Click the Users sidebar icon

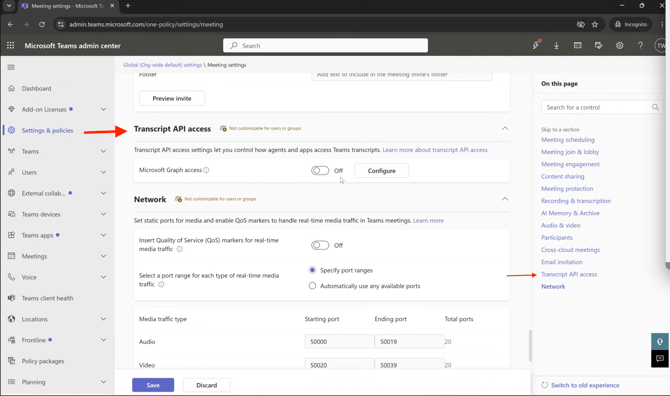pos(12,172)
